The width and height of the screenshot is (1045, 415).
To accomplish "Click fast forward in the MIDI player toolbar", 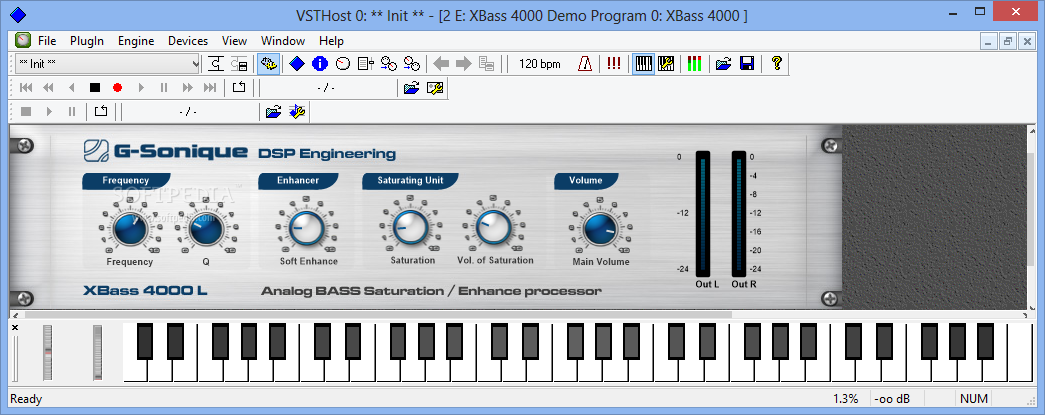I will pos(187,87).
